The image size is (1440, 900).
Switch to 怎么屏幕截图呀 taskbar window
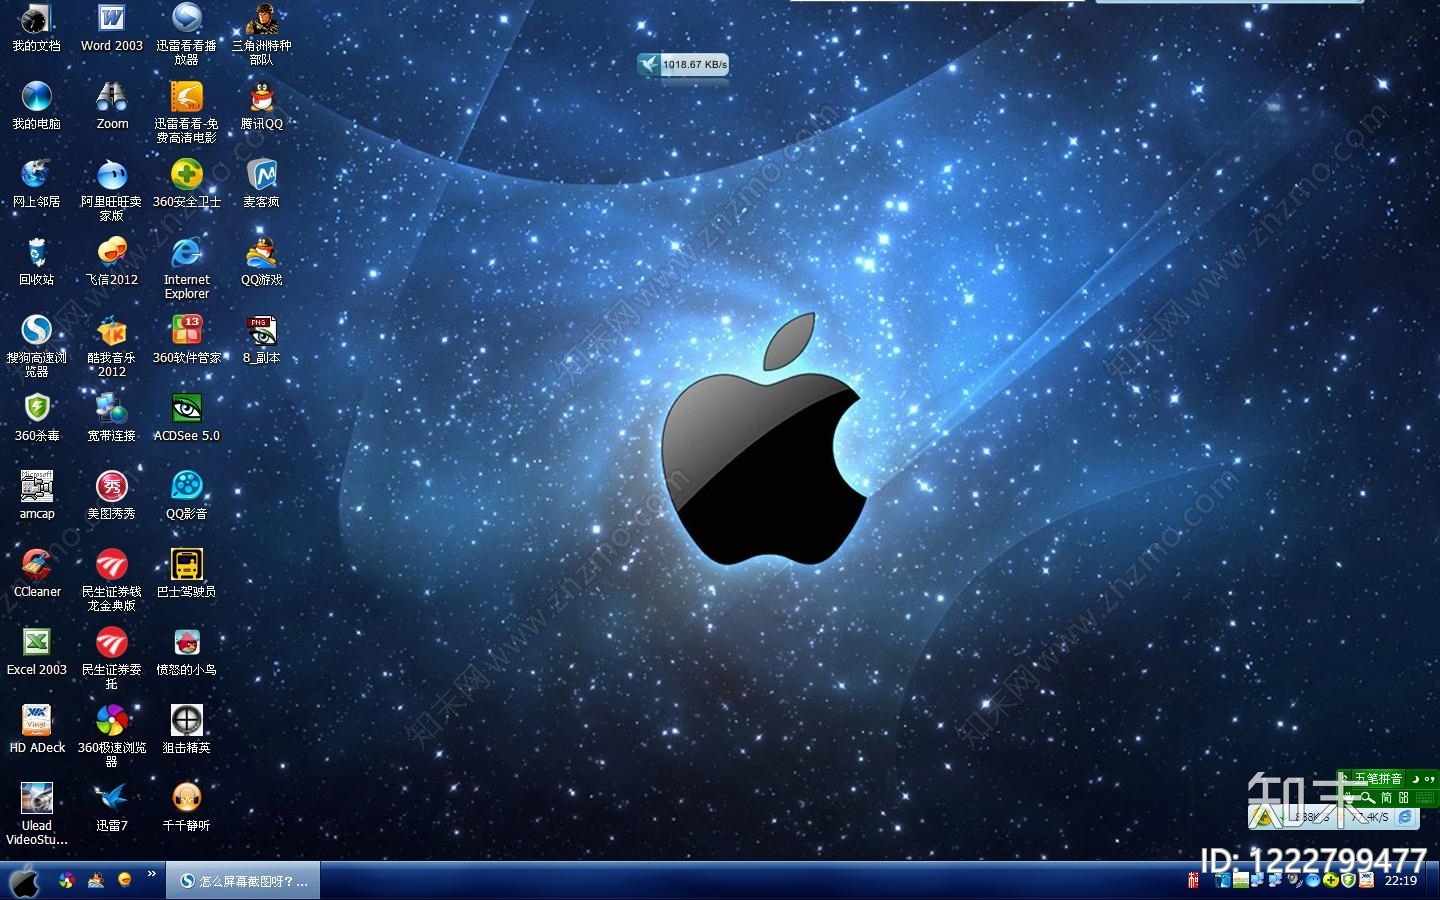click(244, 881)
